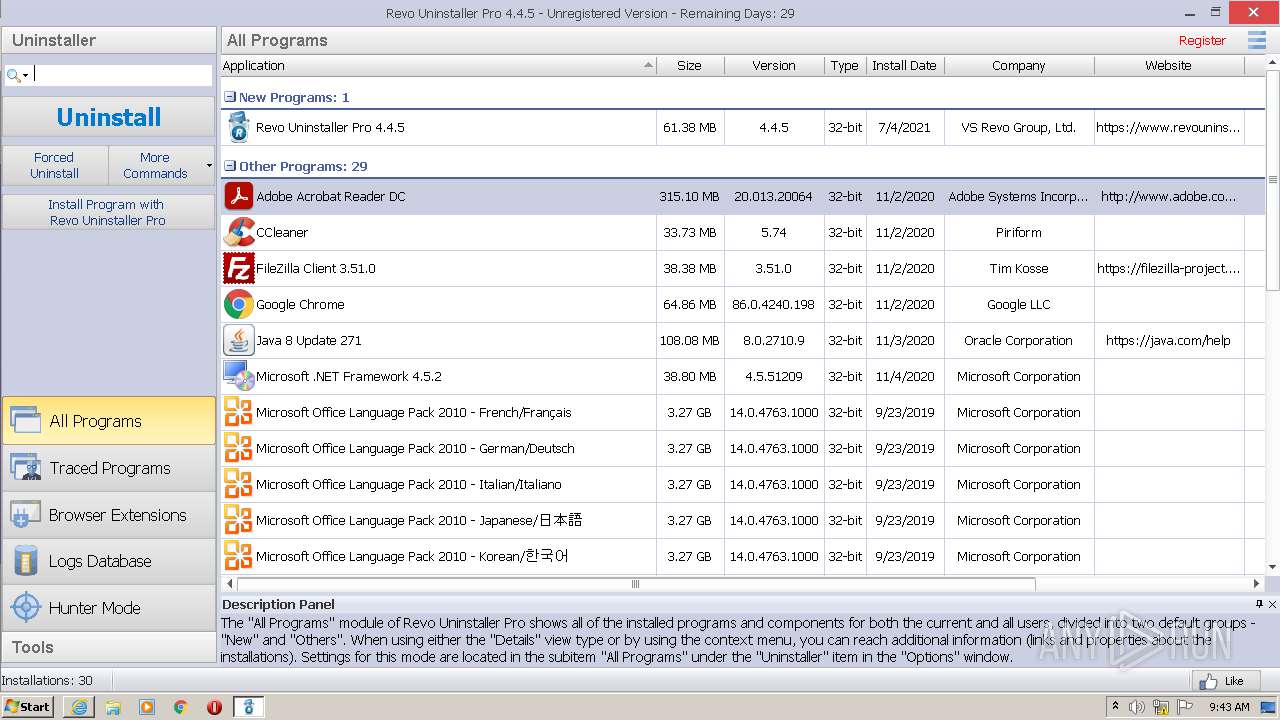Click the Forced Uninstall button
This screenshot has height=720, width=1280.
[x=54, y=165]
